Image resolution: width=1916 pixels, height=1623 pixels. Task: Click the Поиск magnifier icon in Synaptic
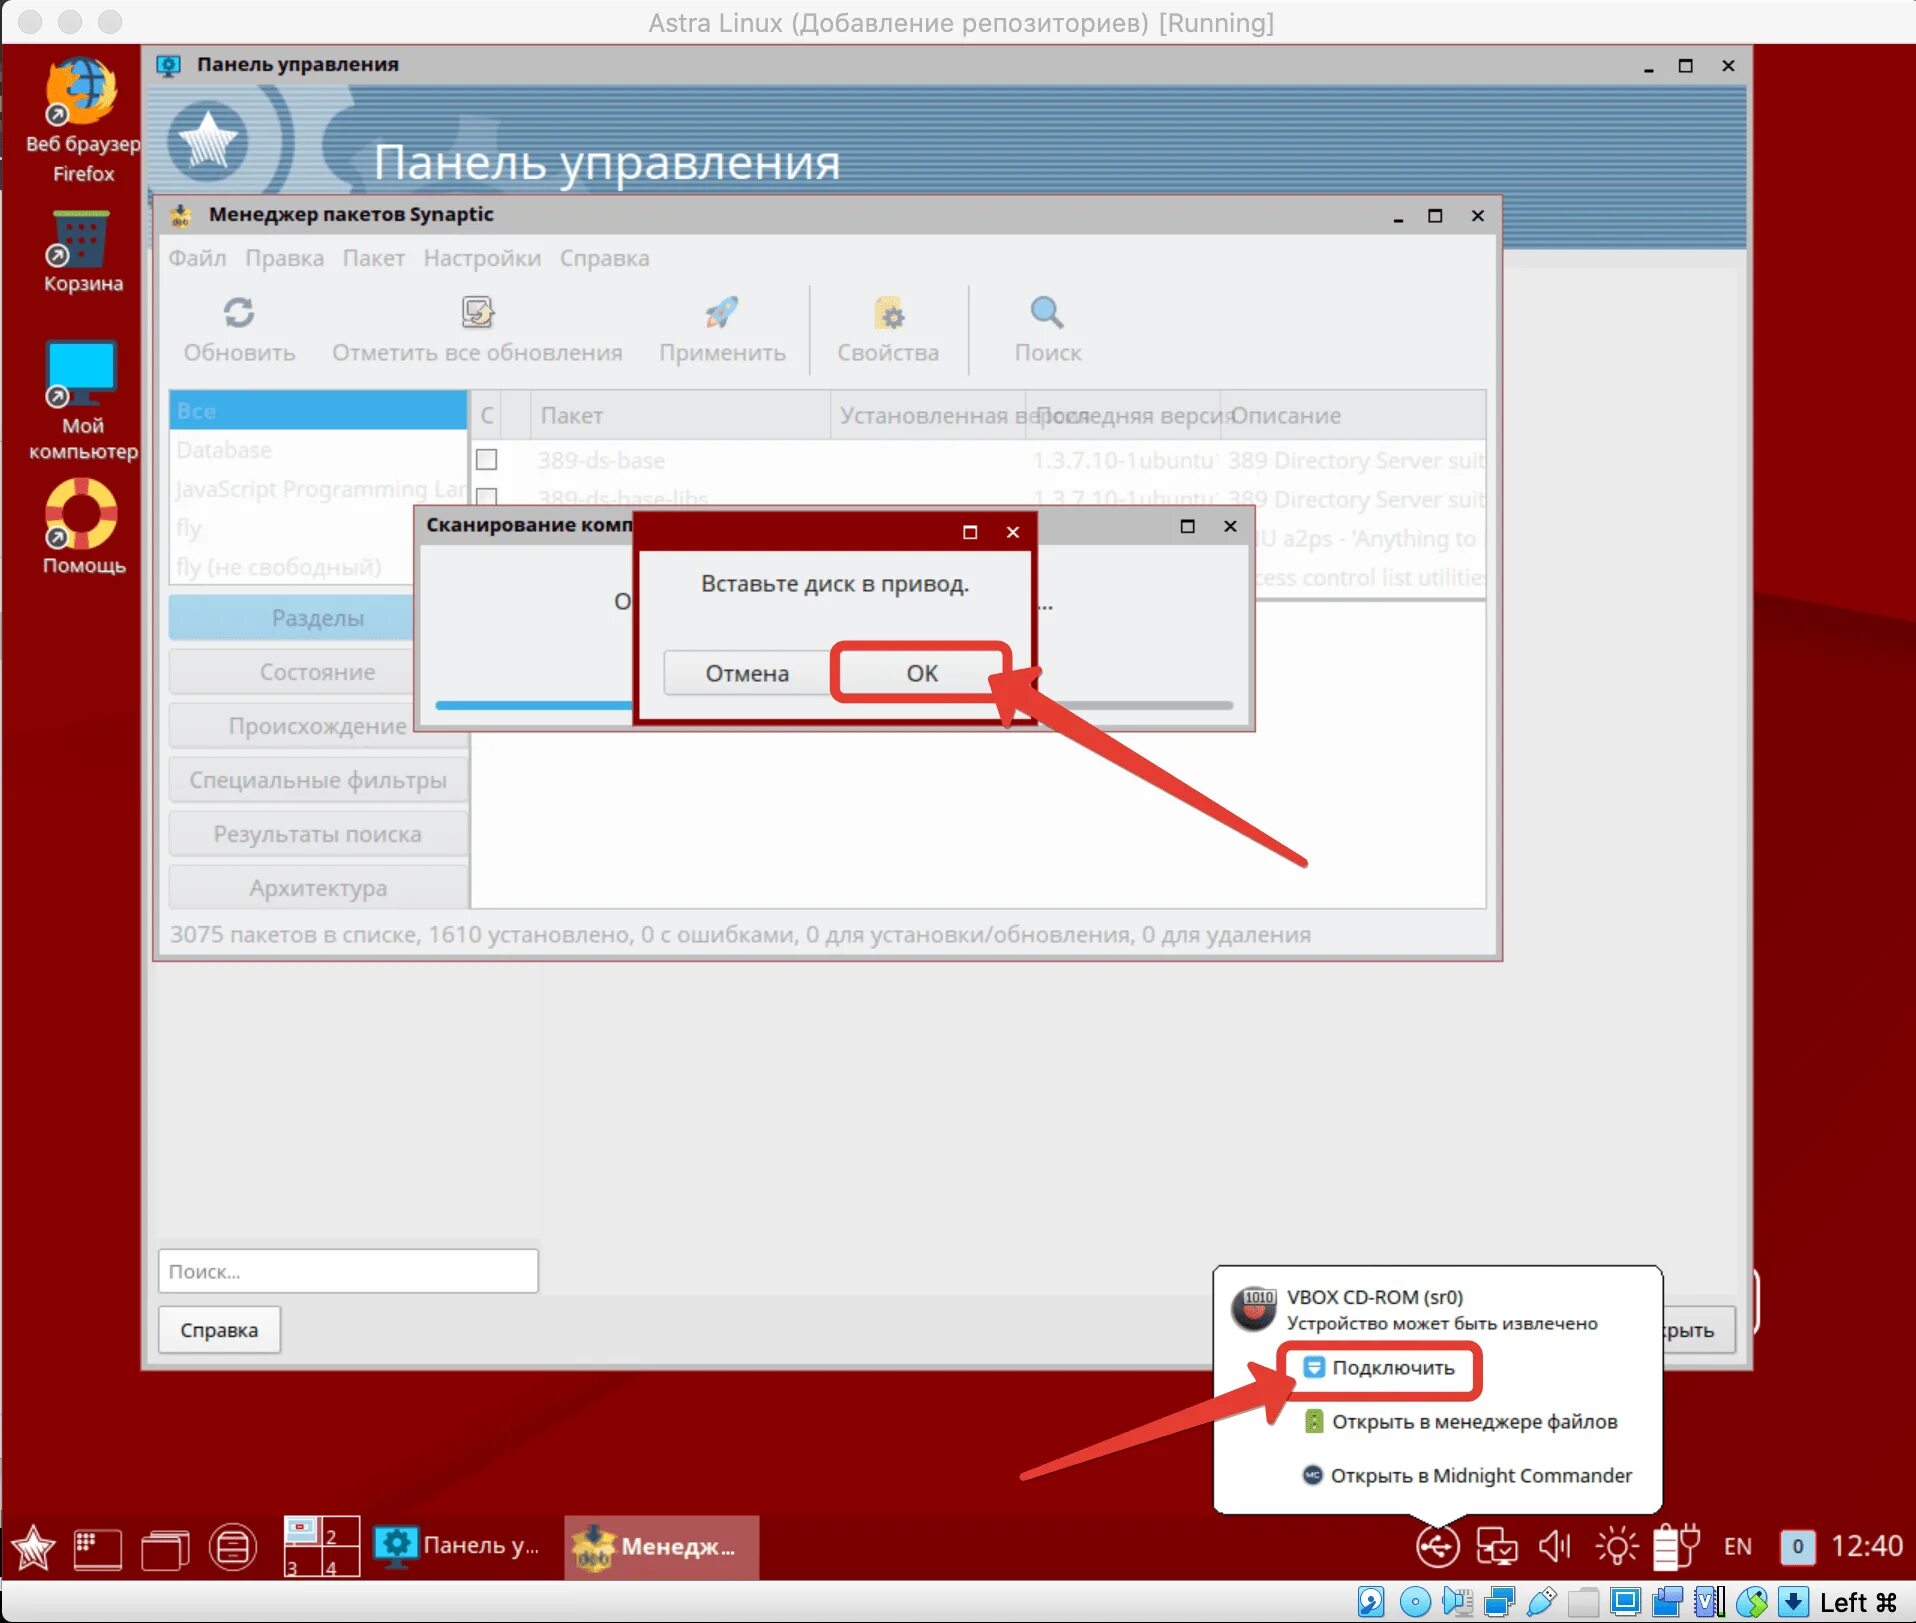point(1047,313)
